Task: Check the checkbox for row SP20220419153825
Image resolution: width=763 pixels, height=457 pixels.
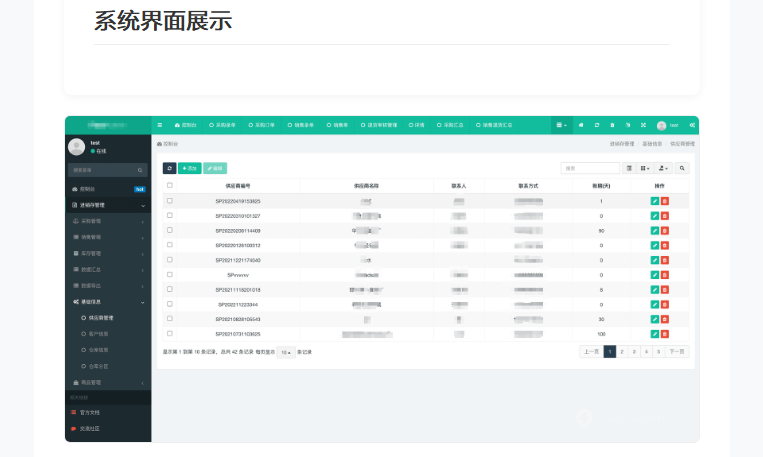Action: click(170, 201)
